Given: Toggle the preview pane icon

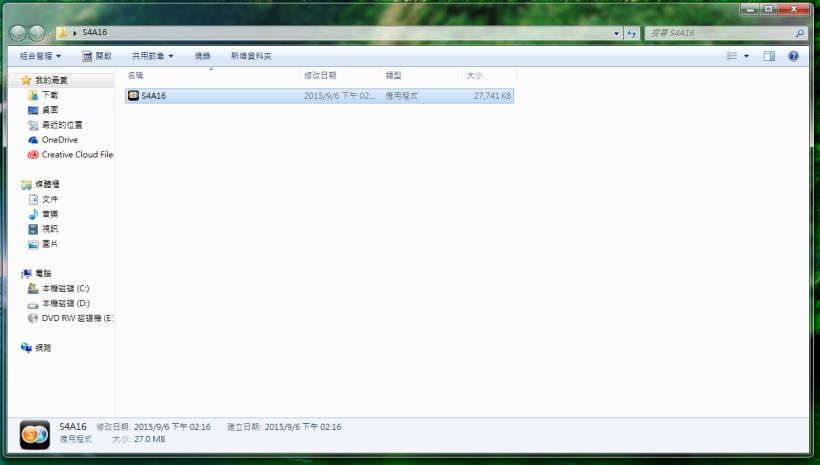Looking at the screenshot, I should (x=769, y=56).
